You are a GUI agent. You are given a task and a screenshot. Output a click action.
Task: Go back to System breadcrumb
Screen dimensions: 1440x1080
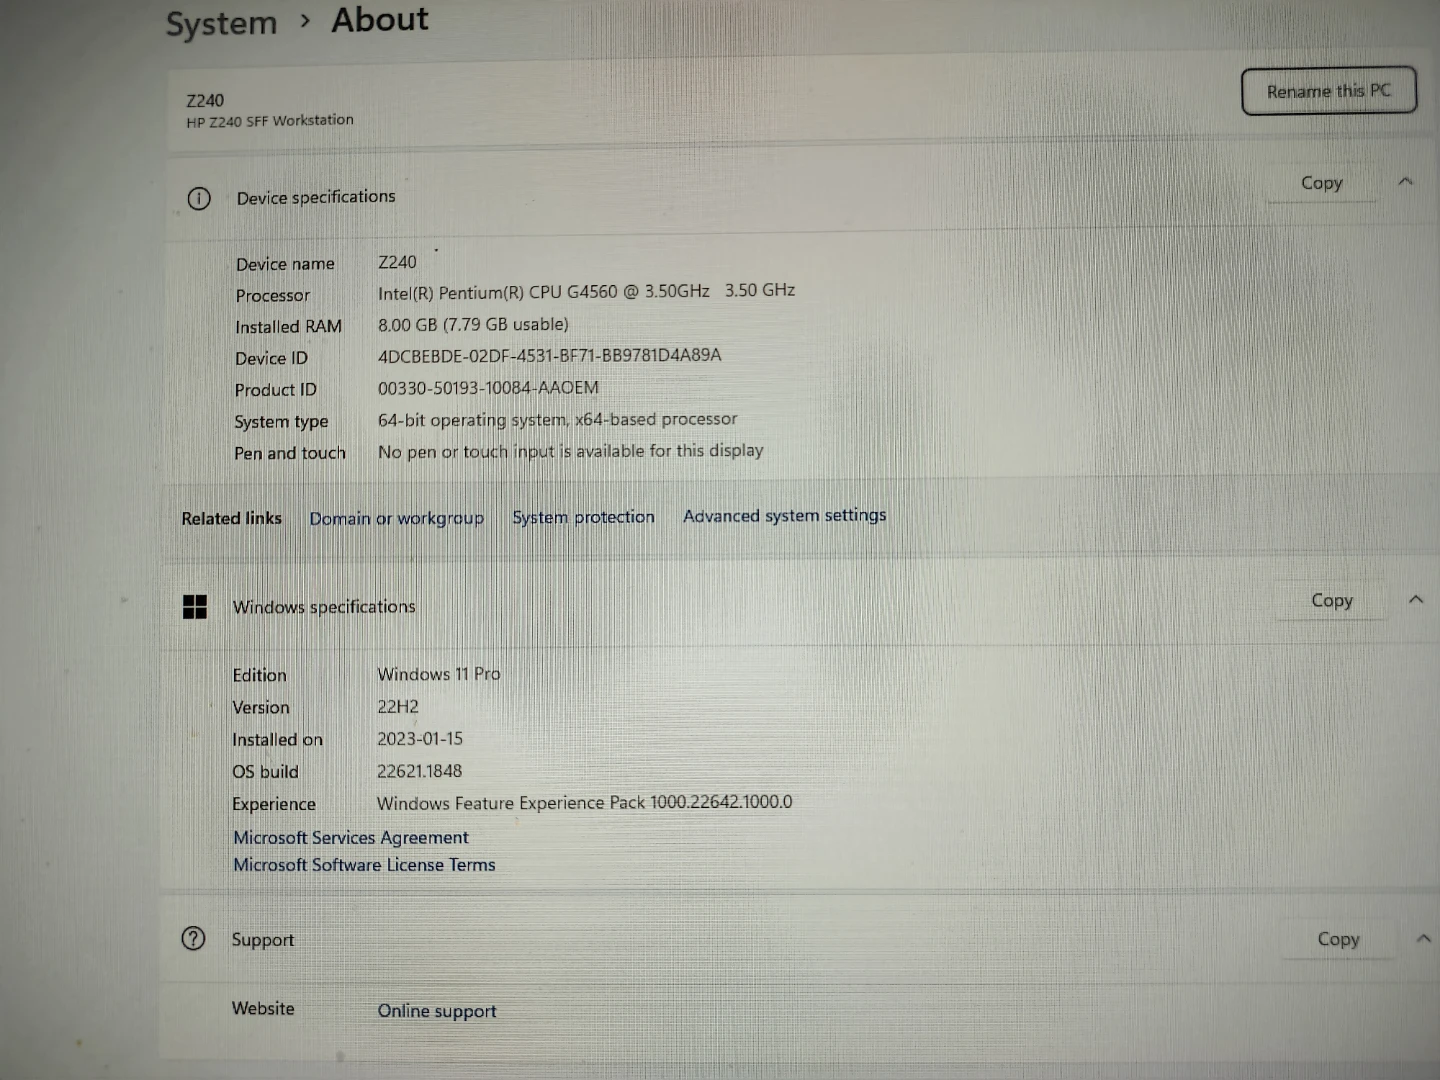click(221, 23)
